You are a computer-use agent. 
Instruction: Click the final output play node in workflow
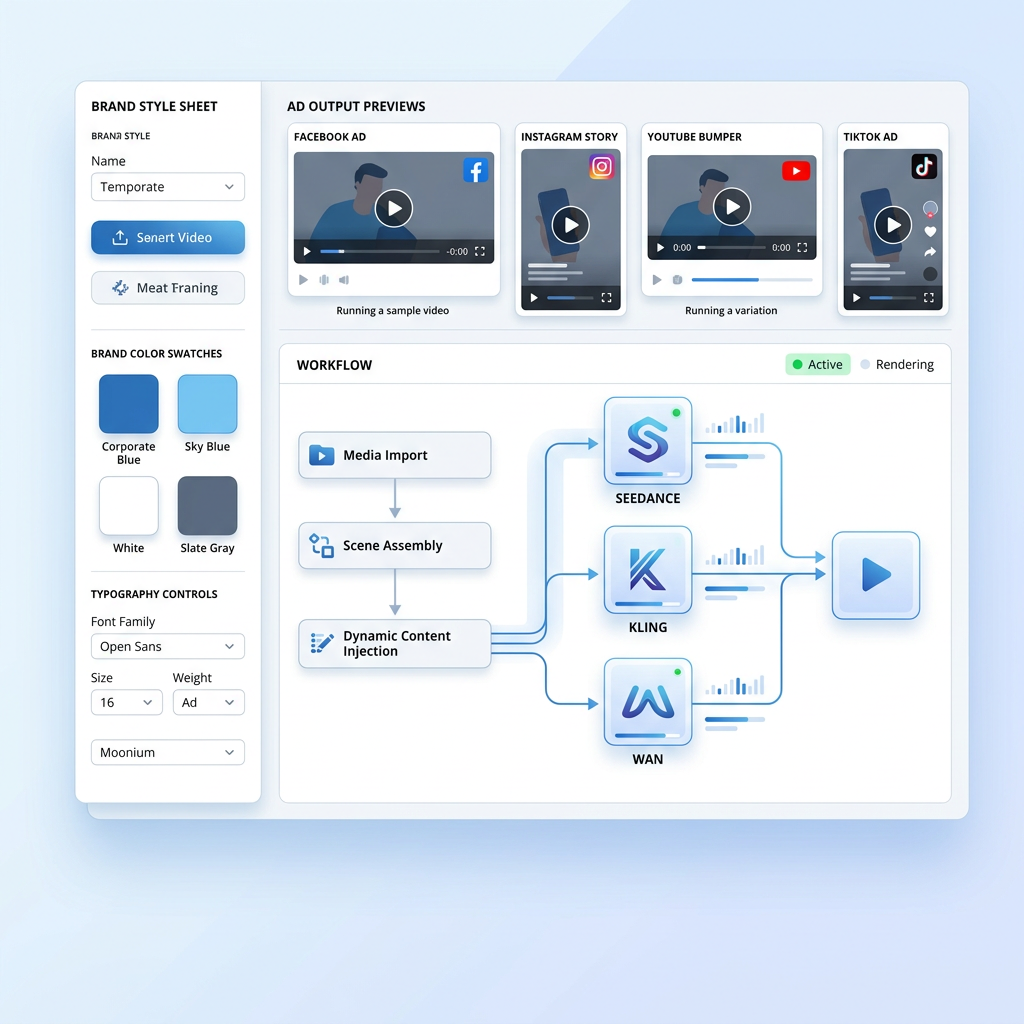pyautogui.click(x=876, y=575)
